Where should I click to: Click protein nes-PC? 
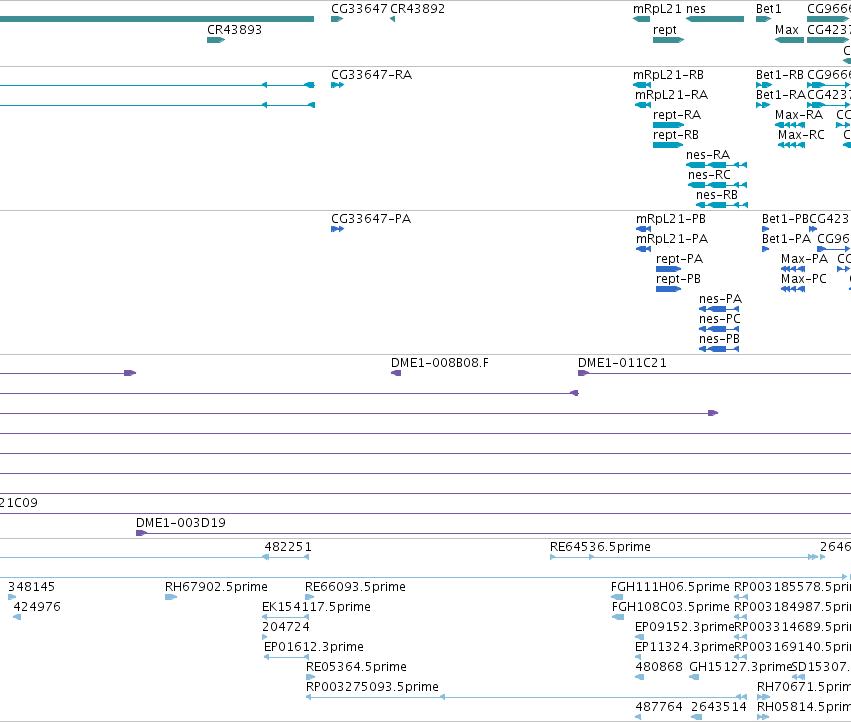(x=719, y=330)
